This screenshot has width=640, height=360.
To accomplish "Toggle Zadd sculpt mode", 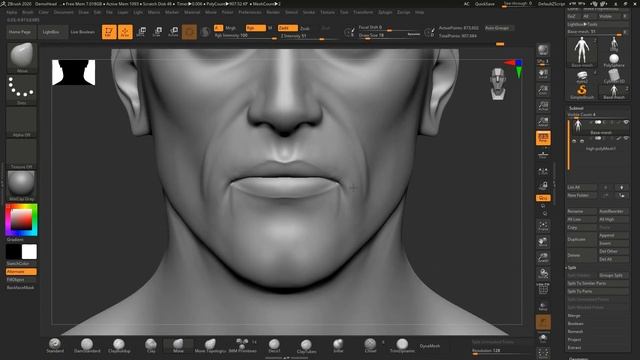I will [287, 28].
